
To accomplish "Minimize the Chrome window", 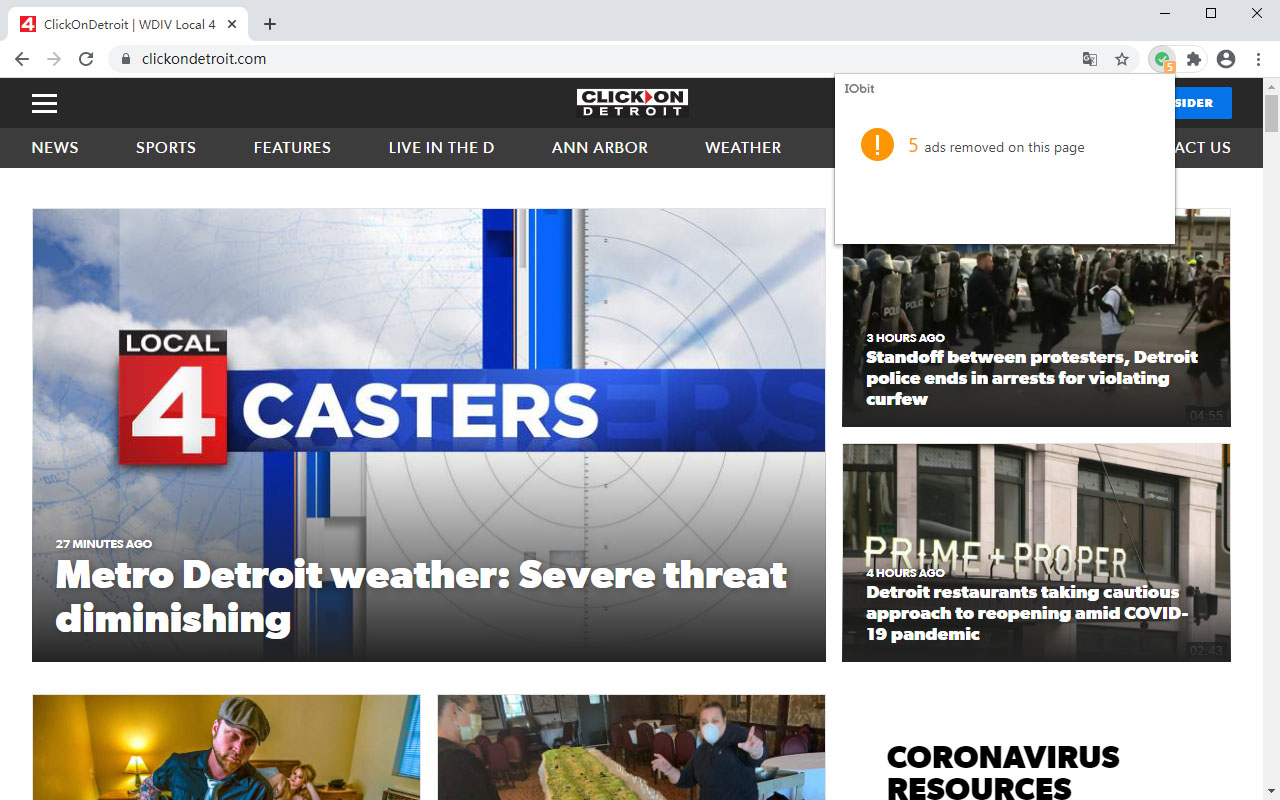I will point(1165,13).
